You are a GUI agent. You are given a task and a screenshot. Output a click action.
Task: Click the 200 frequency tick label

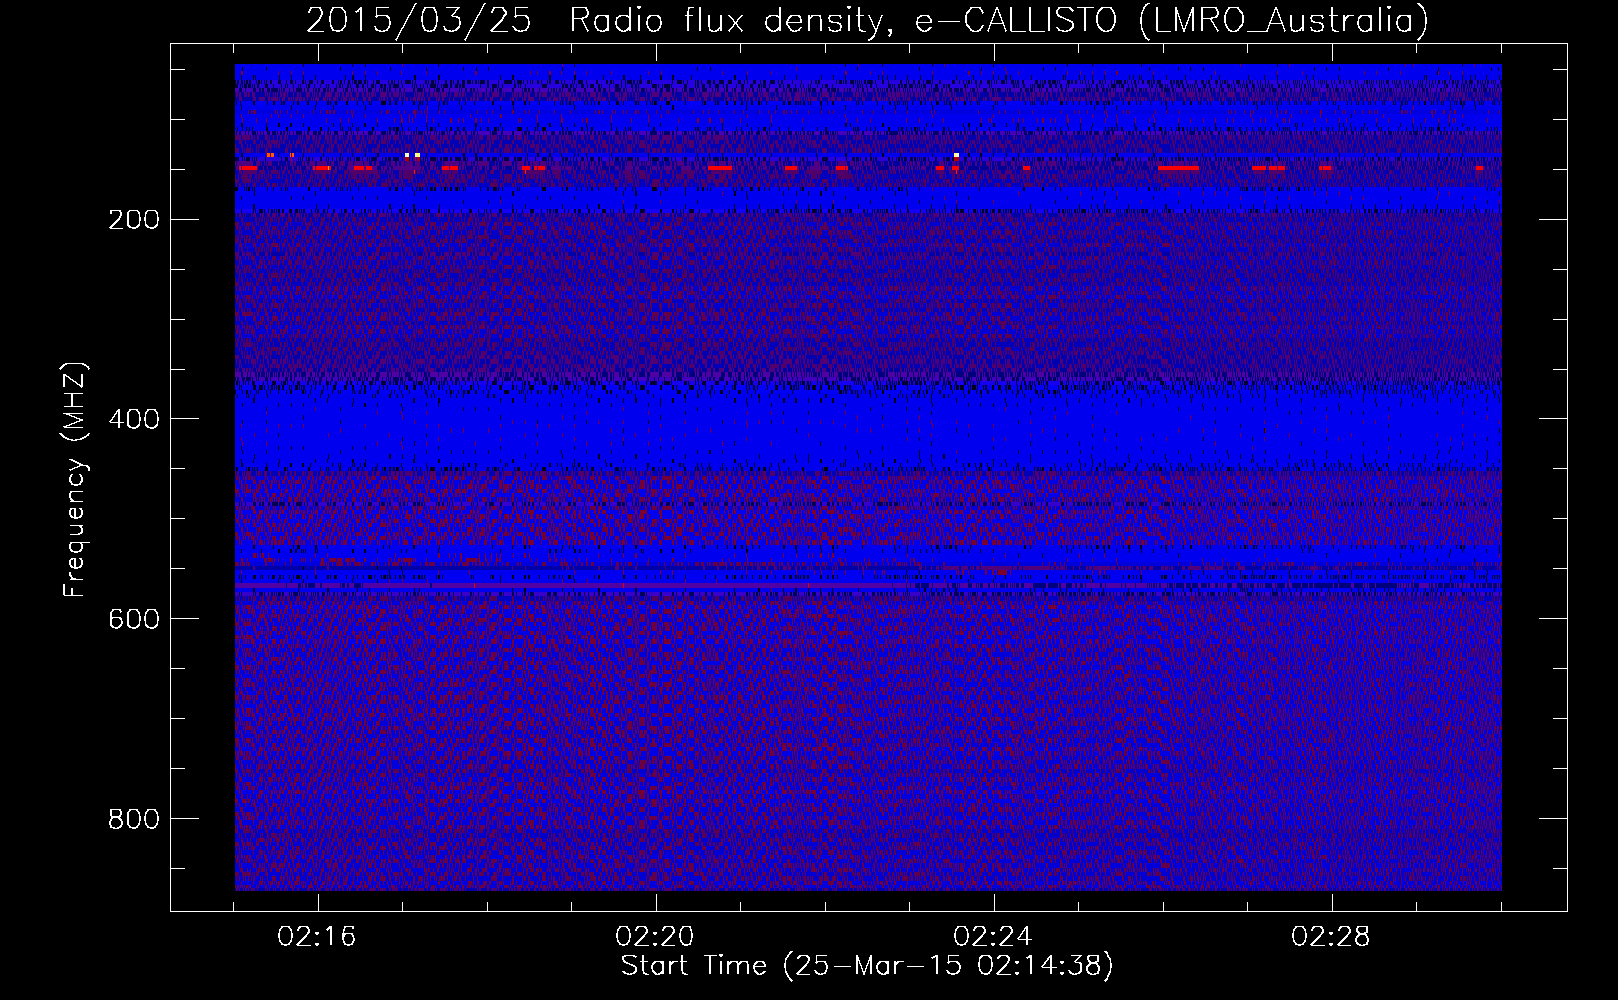[x=133, y=219]
